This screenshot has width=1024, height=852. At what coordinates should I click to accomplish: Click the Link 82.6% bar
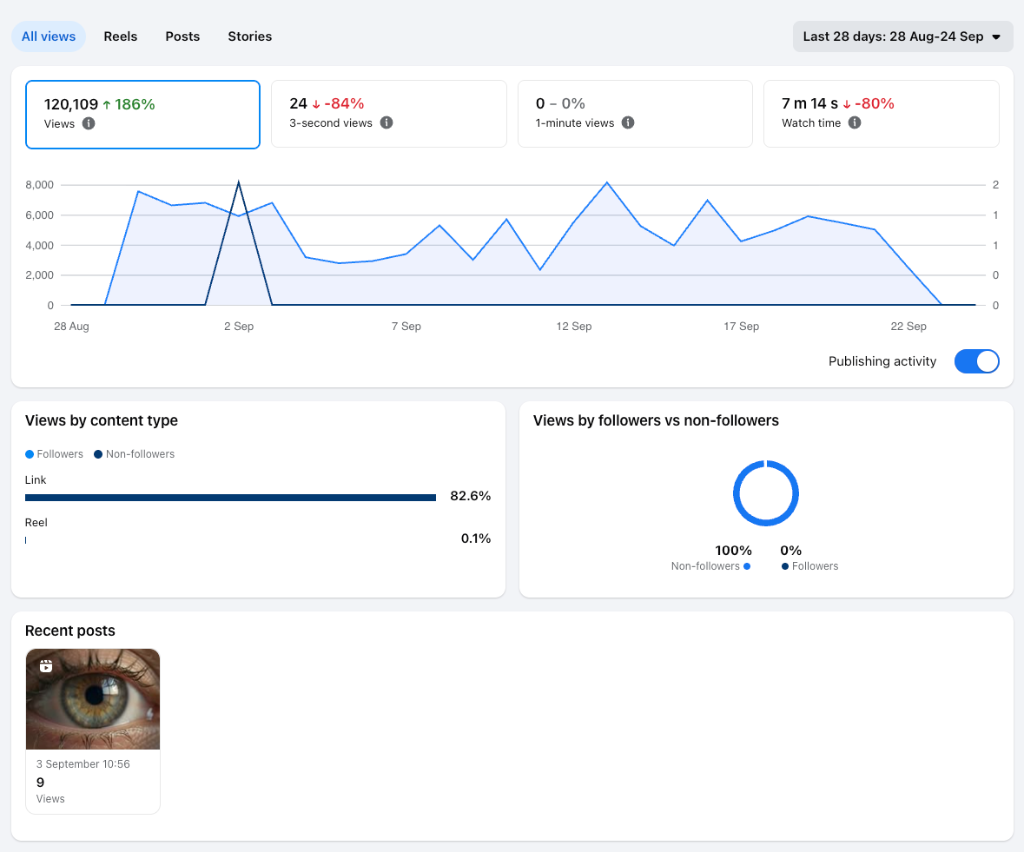231,497
